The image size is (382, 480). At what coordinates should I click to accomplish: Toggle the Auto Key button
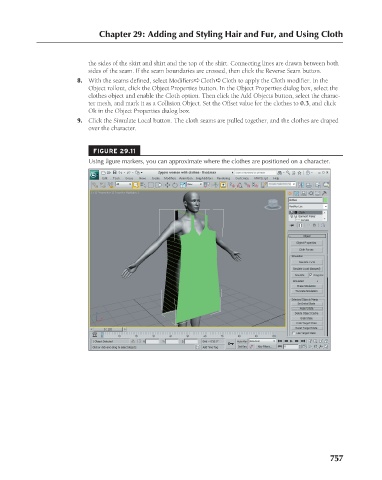coord(242,341)
